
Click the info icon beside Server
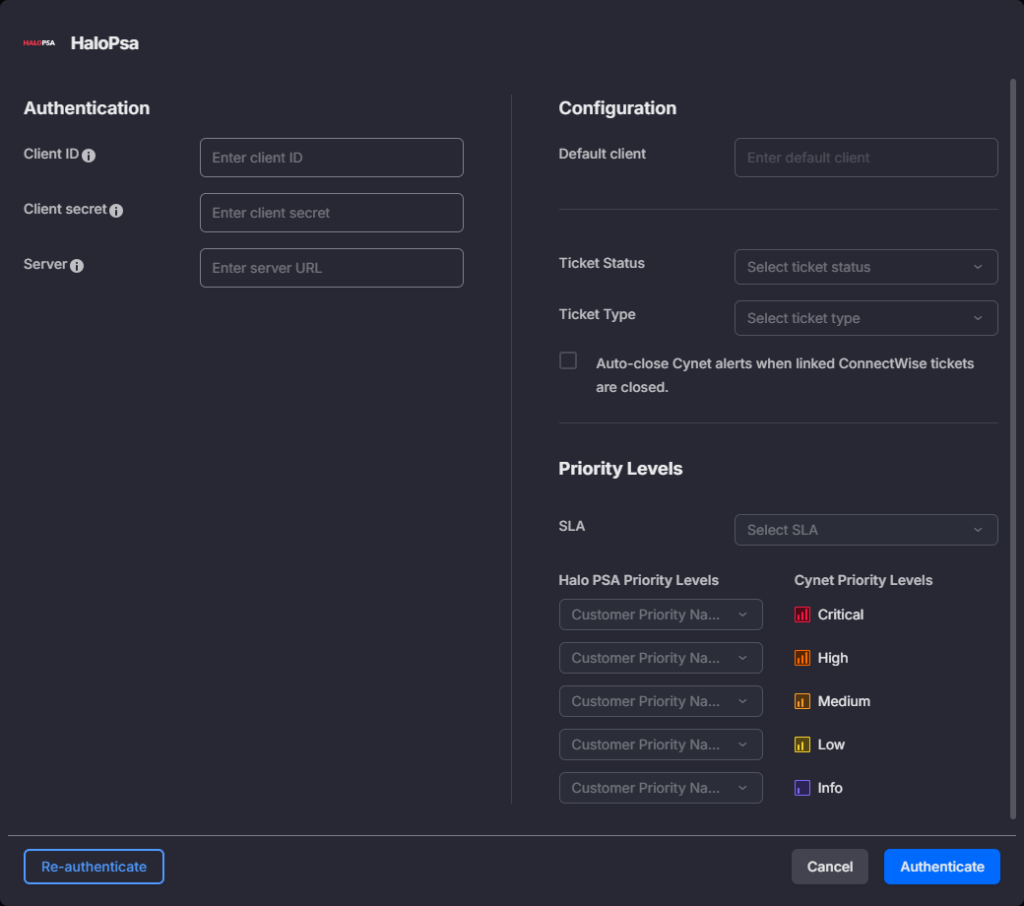coord(77,266)
